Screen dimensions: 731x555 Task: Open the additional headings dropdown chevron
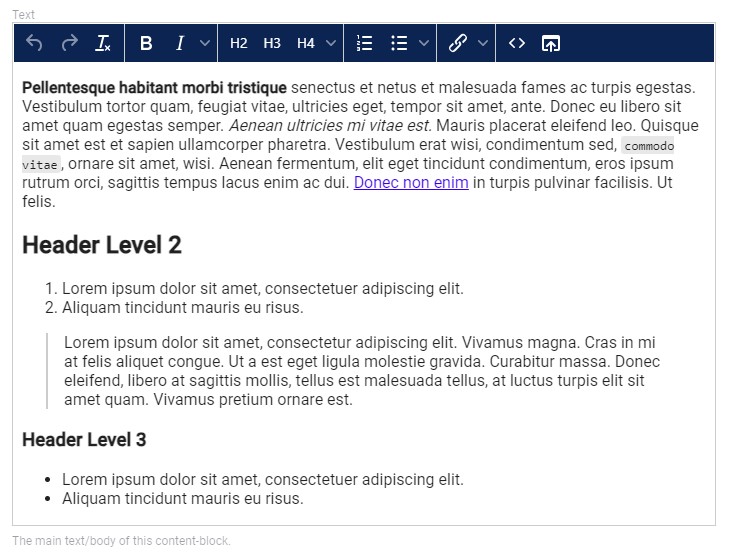point(331,43)
